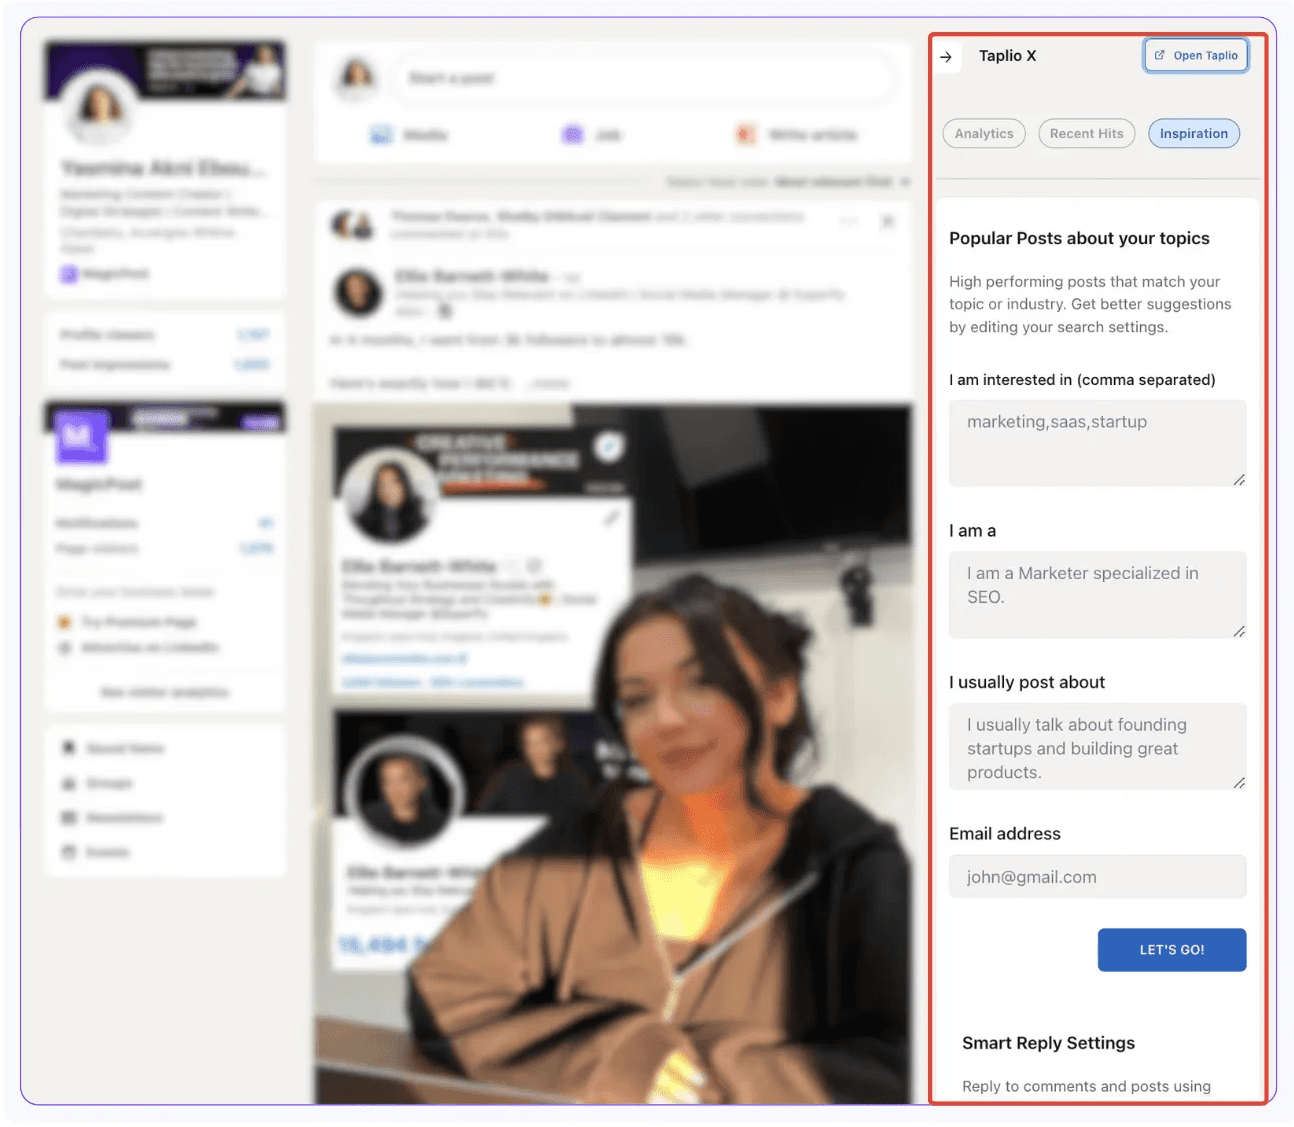Click the Write article icon
The height and width of the screenshot is (1127, 1294).
pyautogui.click(x=746, y=135)
